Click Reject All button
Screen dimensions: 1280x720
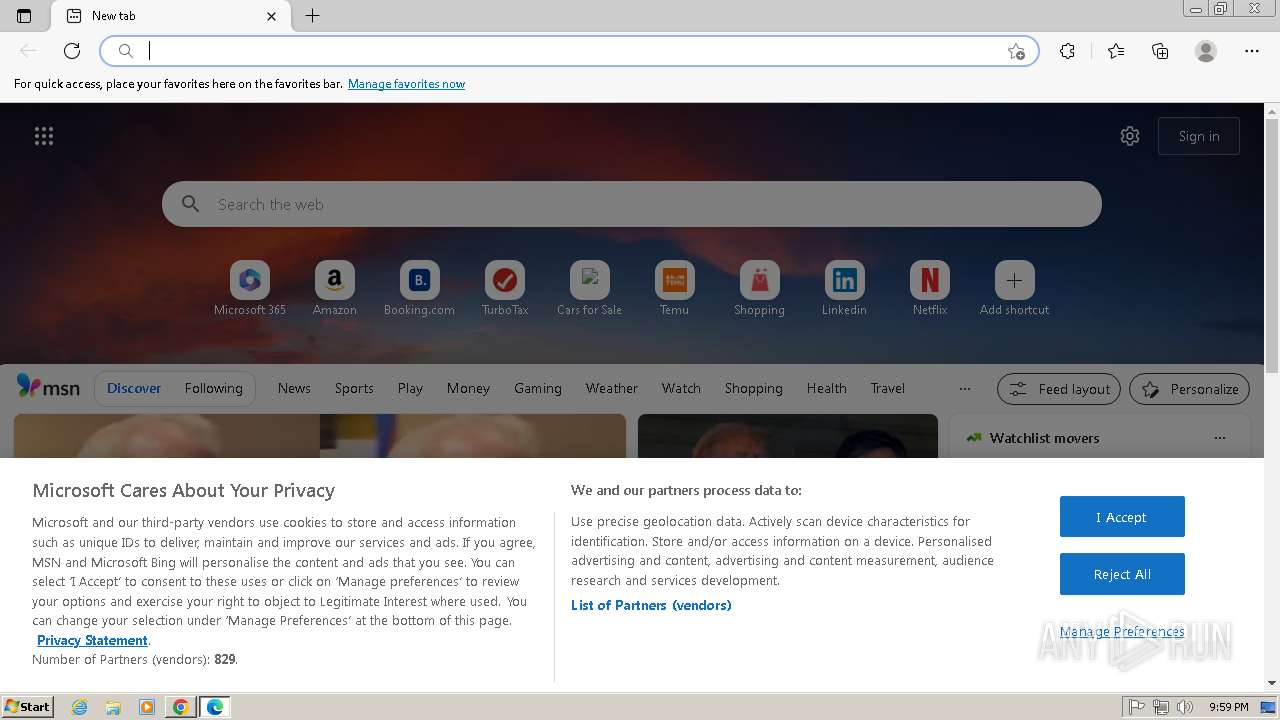[x=1122, y=574]
